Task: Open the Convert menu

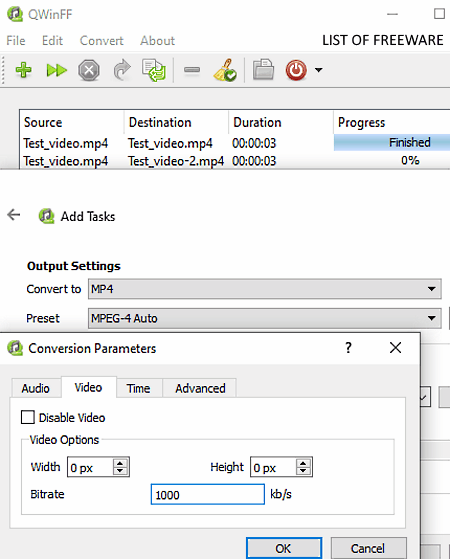Action: click(x=102, y=41)
